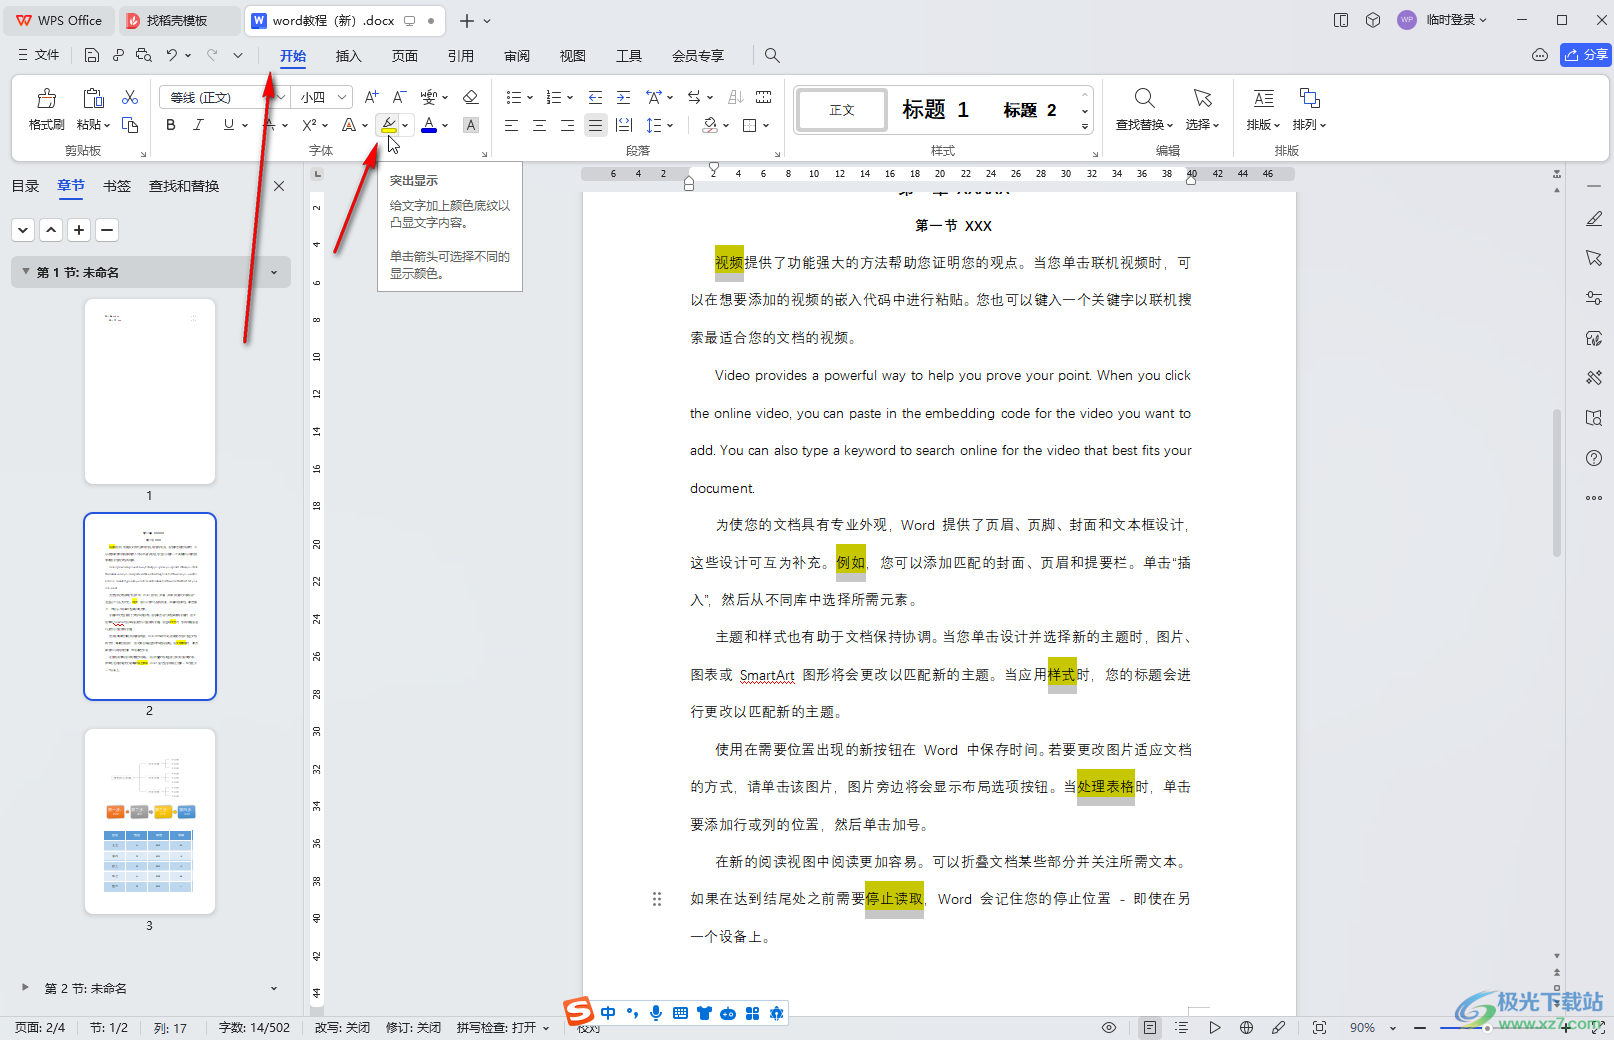Click the Arrange layers icon
1614x1040 pixels.
point(1309,98)
